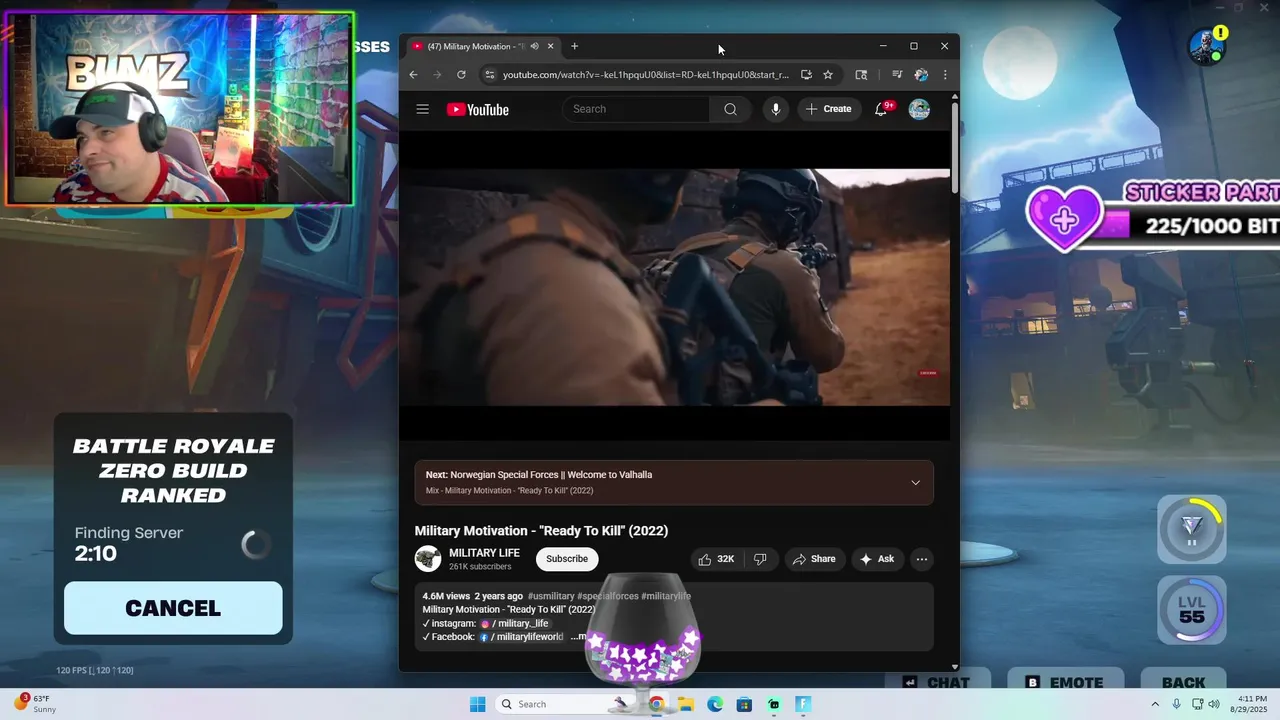
Task: Click the #militarylife hashtag
Action: tap(666, 596)
